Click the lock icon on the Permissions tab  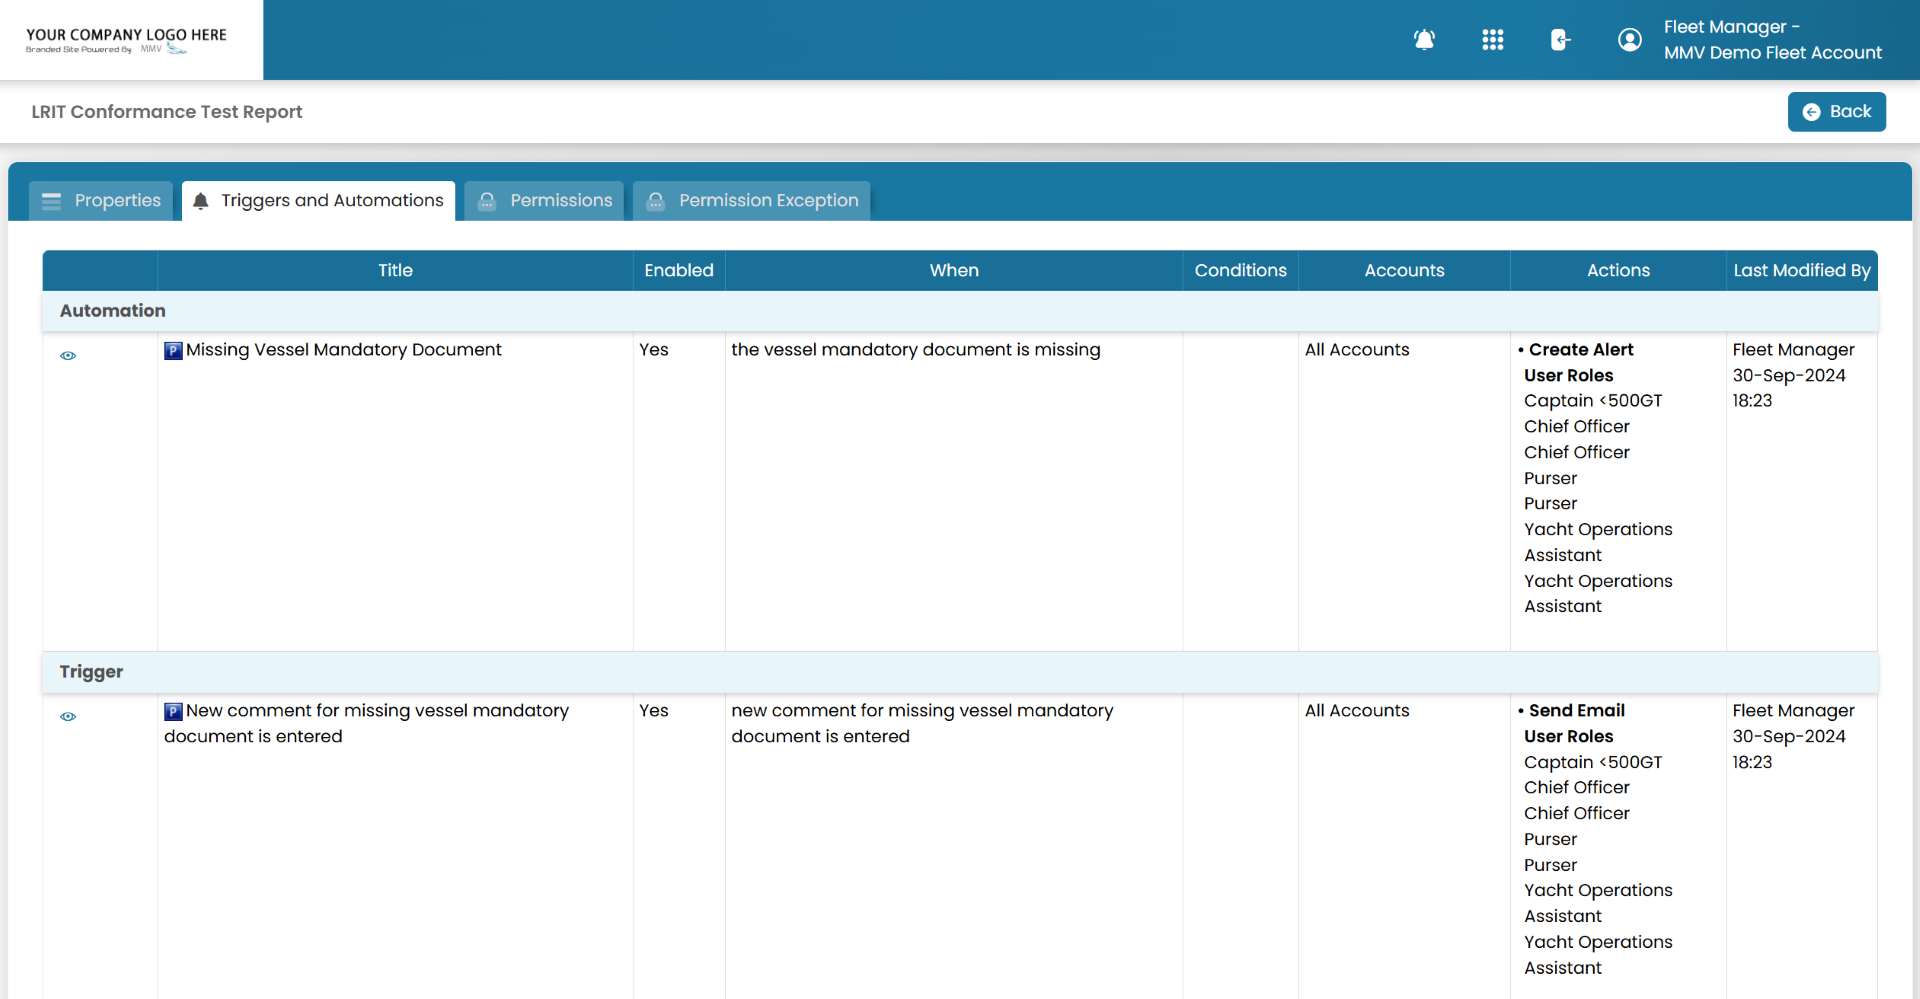pos(486,201)
